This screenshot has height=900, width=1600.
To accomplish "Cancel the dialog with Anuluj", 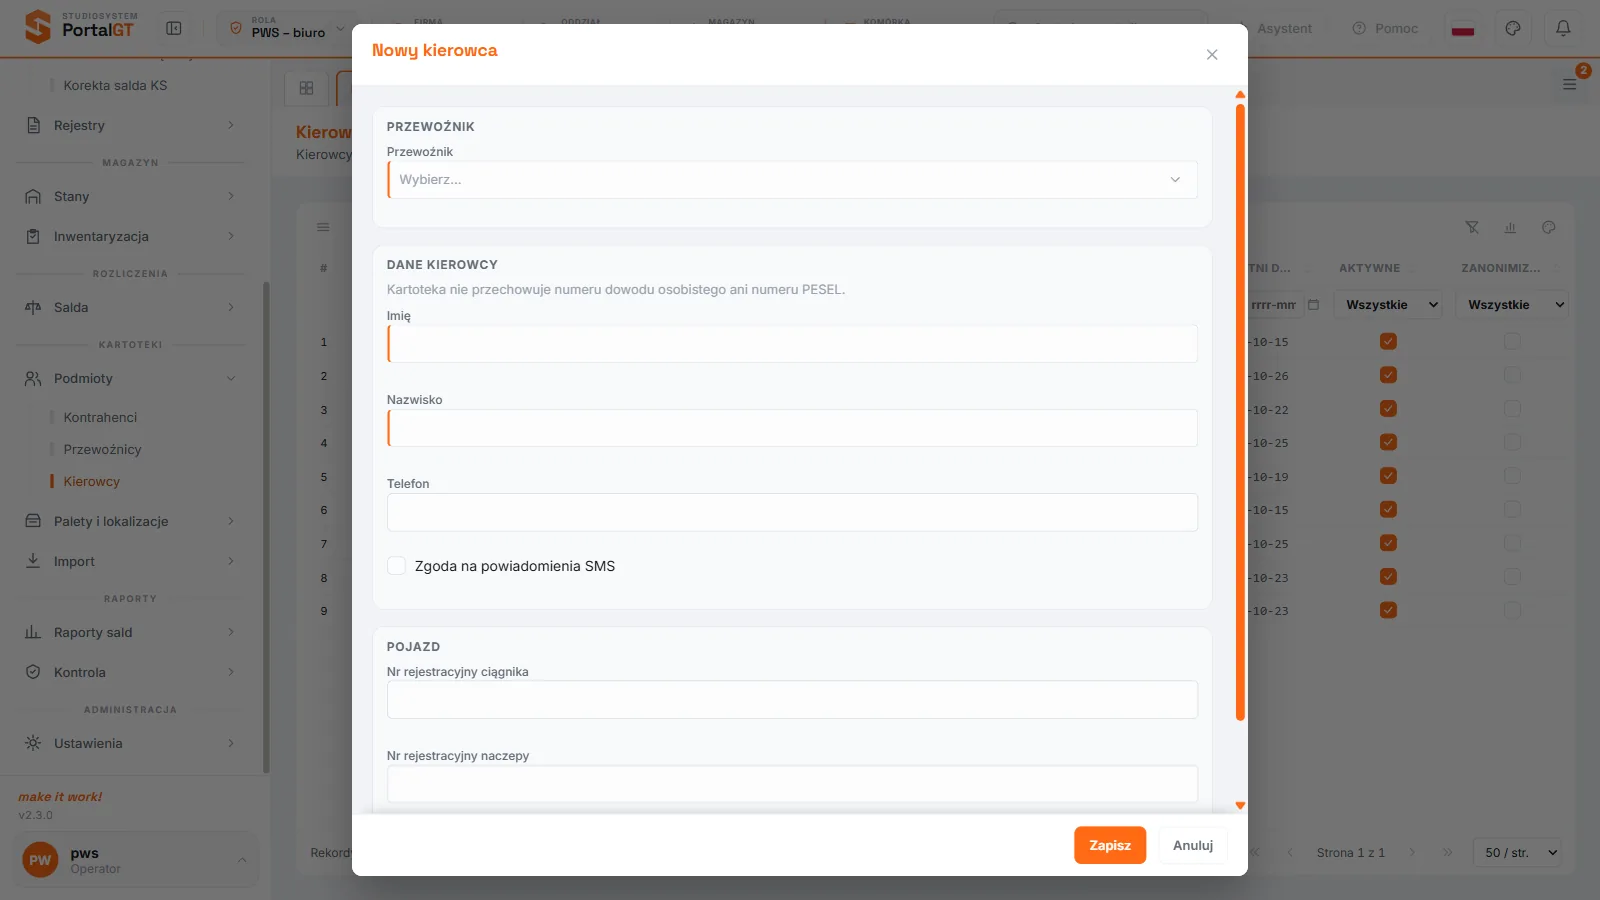I will click(1193, 845).
